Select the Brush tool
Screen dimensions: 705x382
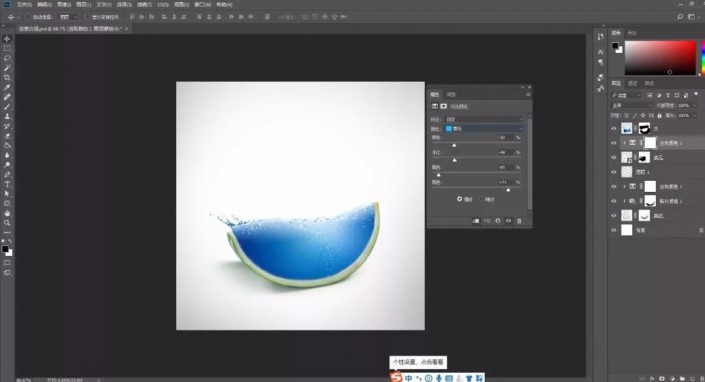[7, 107]
